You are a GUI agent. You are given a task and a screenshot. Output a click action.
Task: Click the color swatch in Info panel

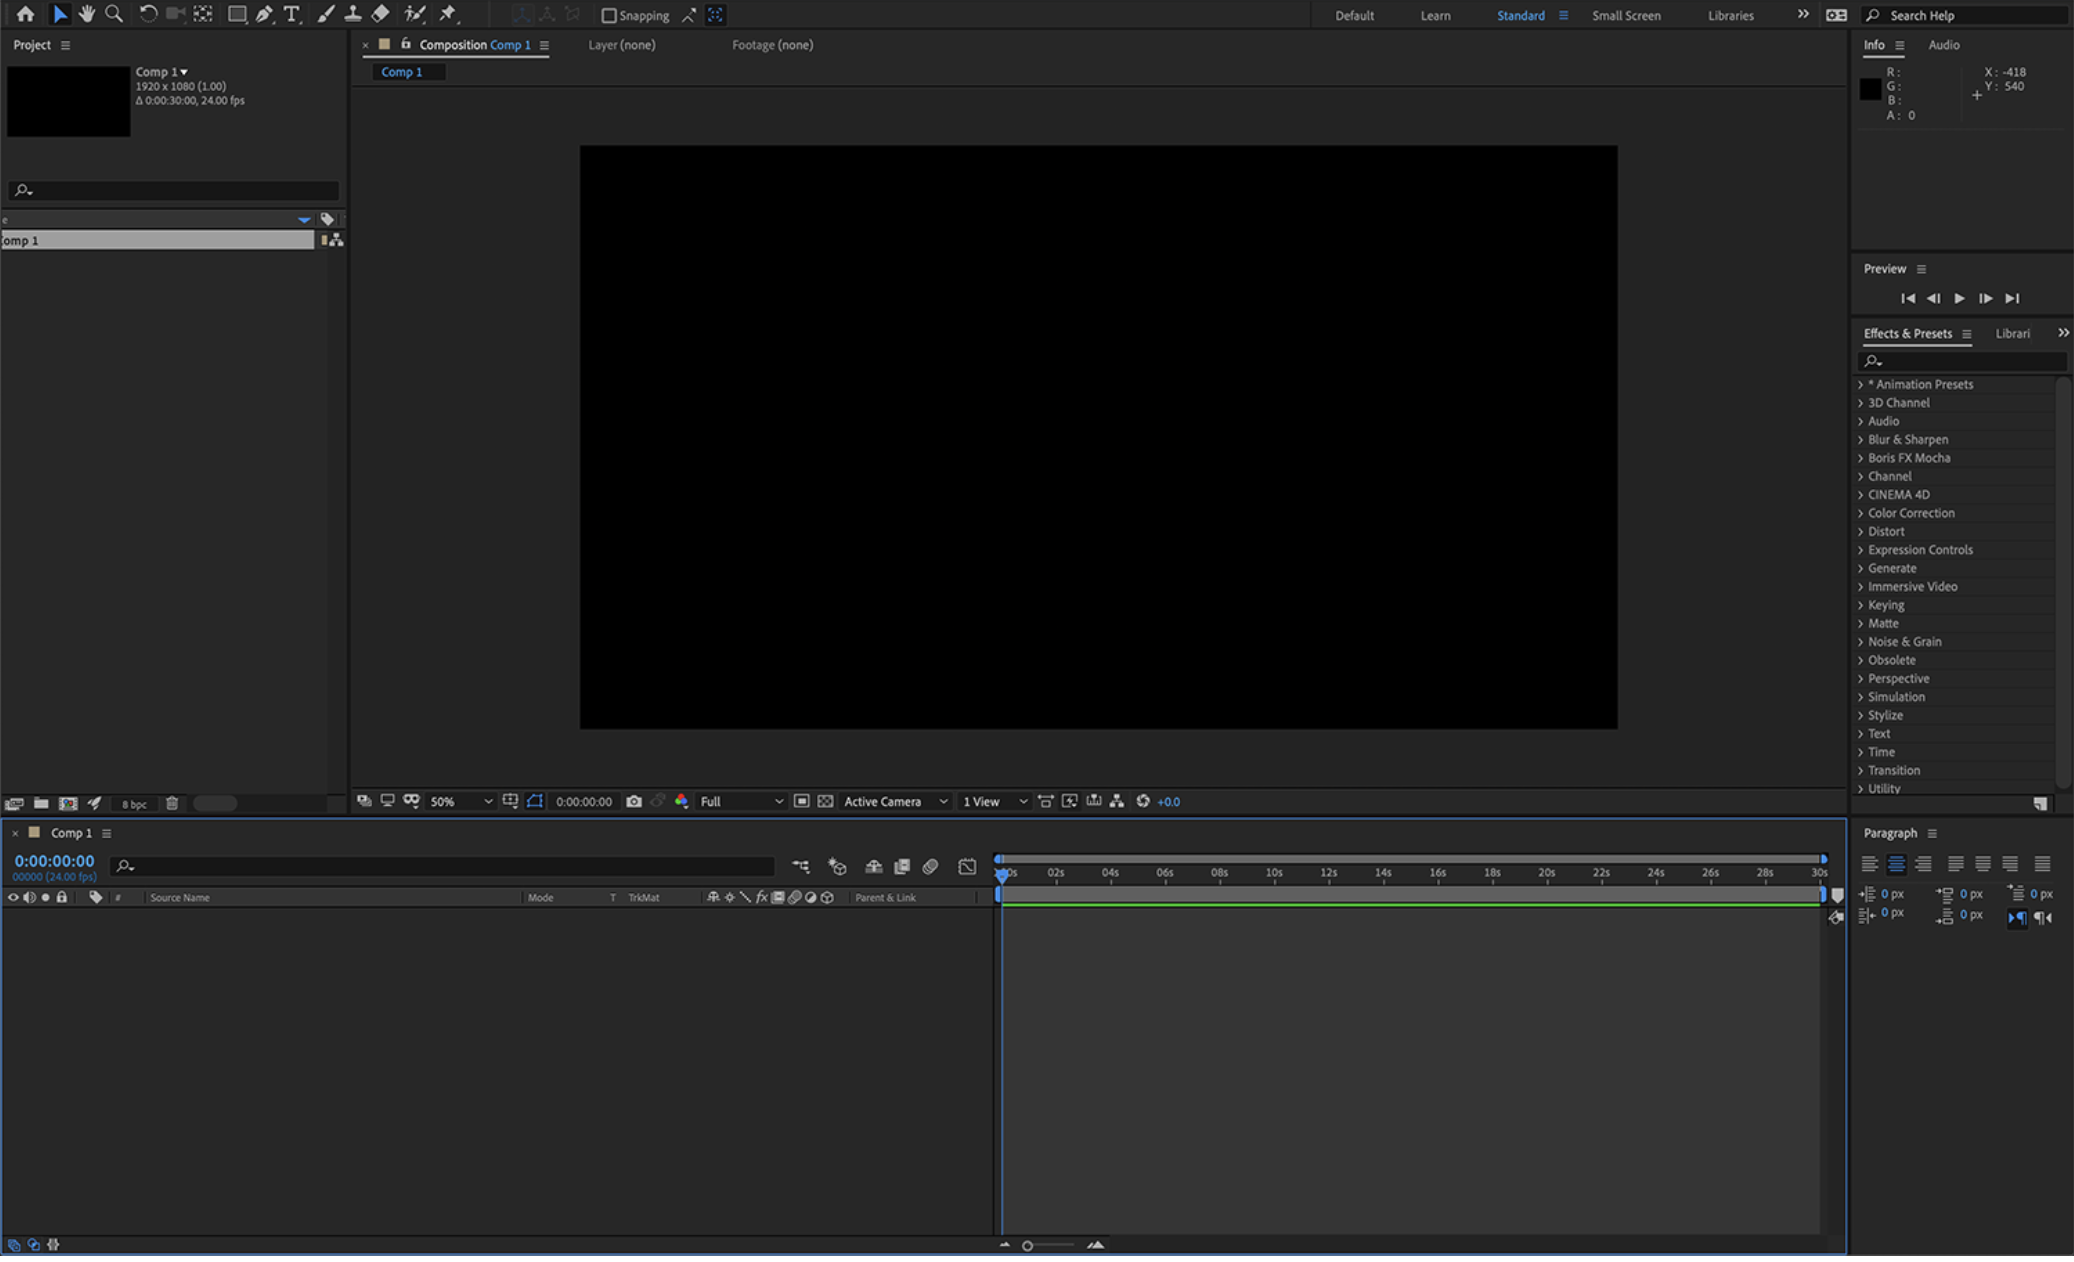pos(1870,89)
